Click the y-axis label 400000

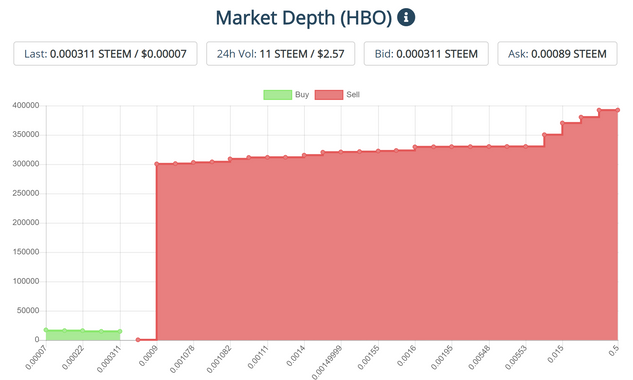[26, 105]
